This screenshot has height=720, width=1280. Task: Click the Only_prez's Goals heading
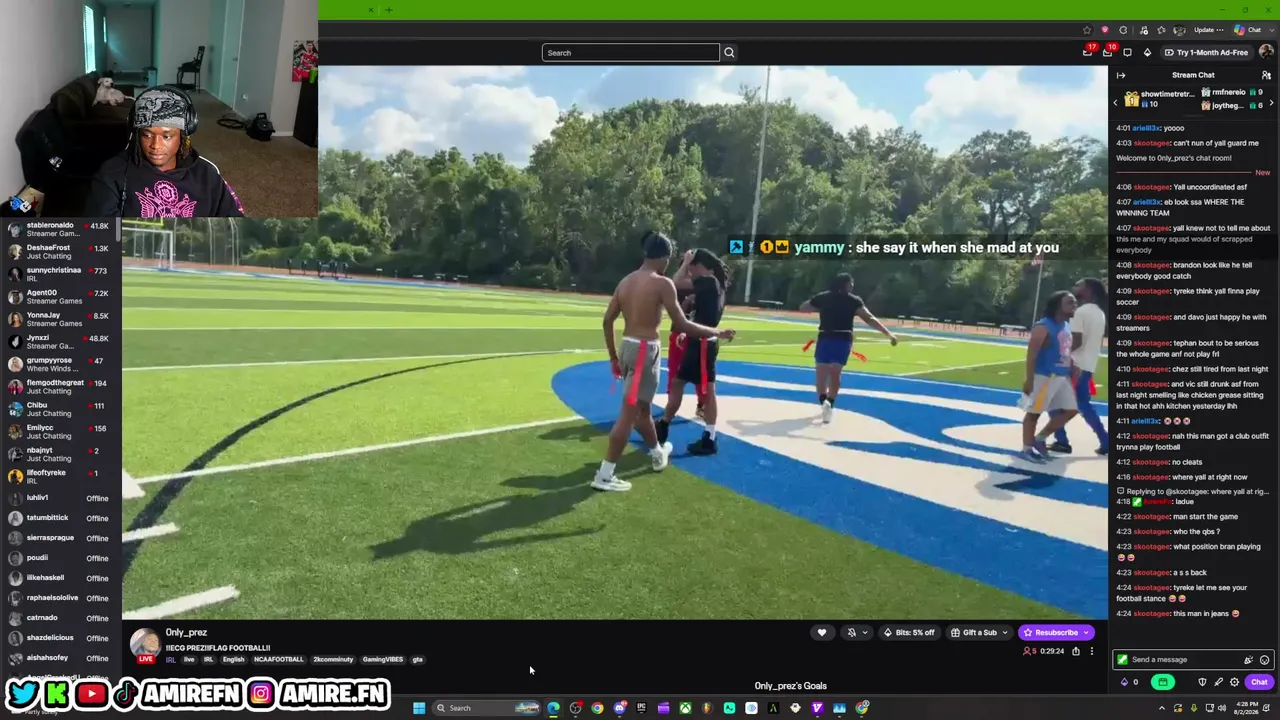[x=790, y=686]
